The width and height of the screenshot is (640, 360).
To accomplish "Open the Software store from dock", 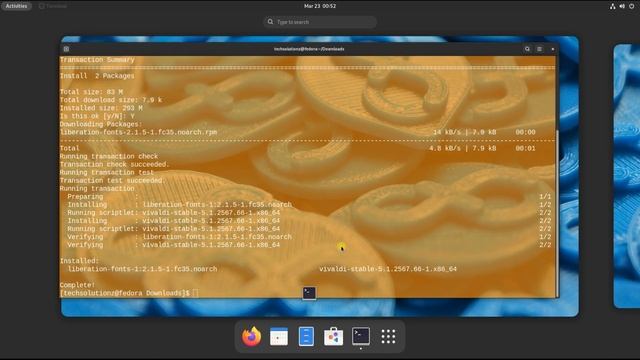I will 333,337.
